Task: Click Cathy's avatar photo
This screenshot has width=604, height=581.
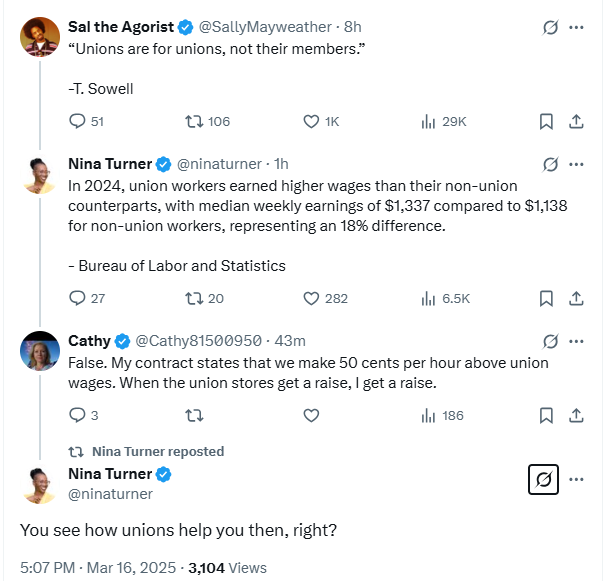Action: pyautogui.click(x=40, y=350)
